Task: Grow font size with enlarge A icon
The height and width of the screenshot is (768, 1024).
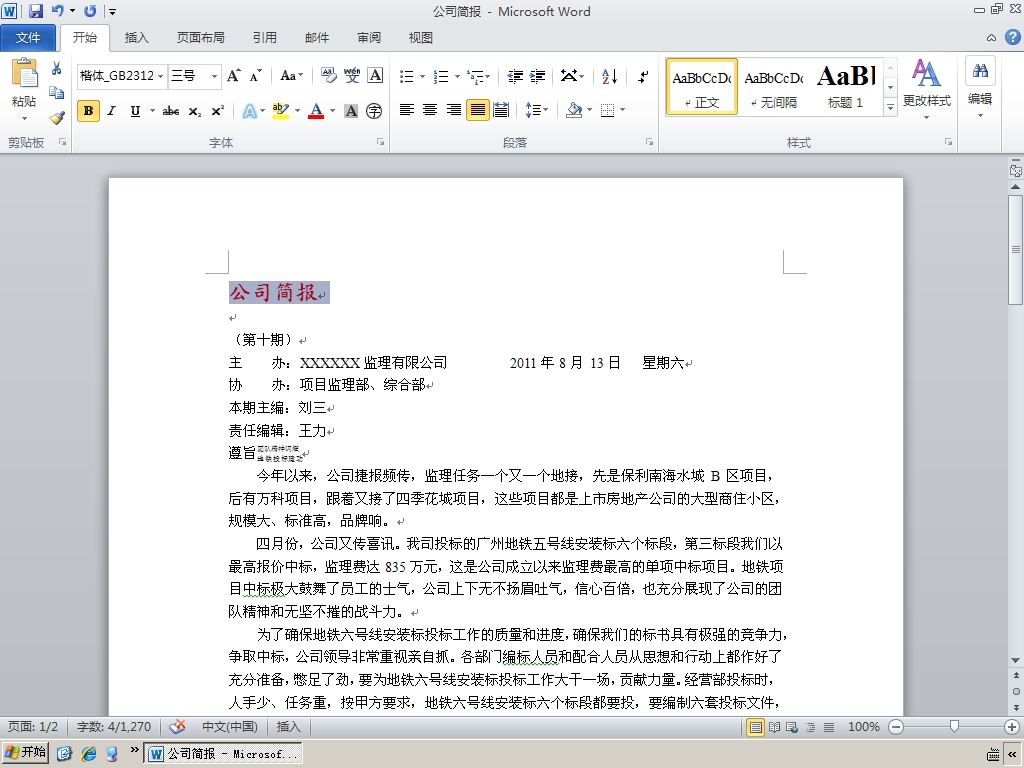Action: (x=233, y=76)
